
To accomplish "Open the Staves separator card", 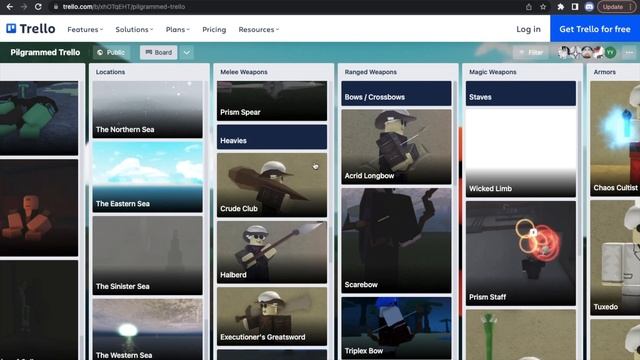I will tap(521, 93).
